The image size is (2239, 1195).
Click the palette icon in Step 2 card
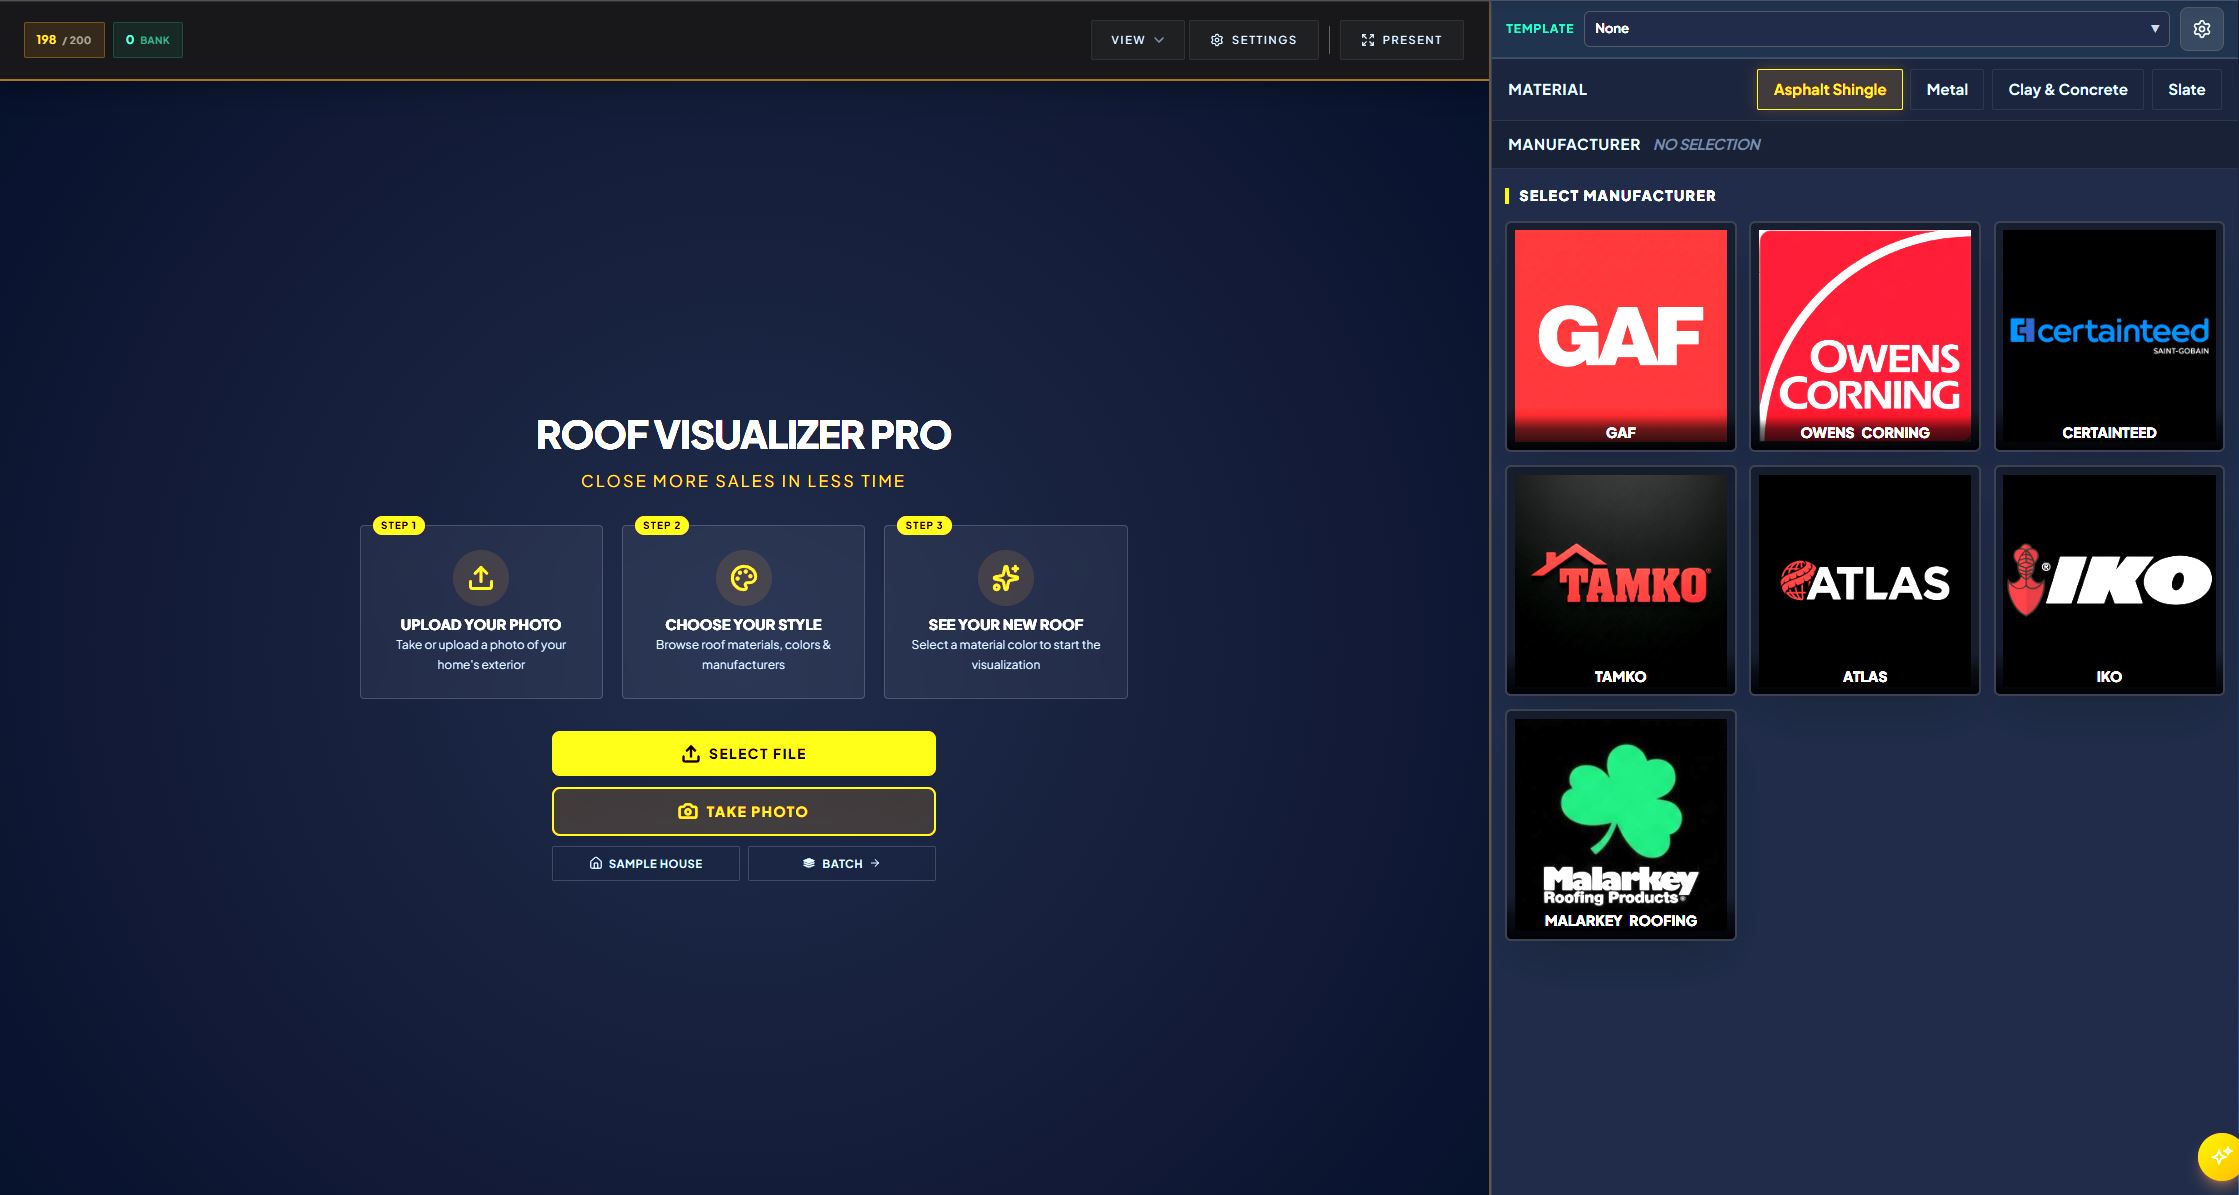click(x=744, y=578)
